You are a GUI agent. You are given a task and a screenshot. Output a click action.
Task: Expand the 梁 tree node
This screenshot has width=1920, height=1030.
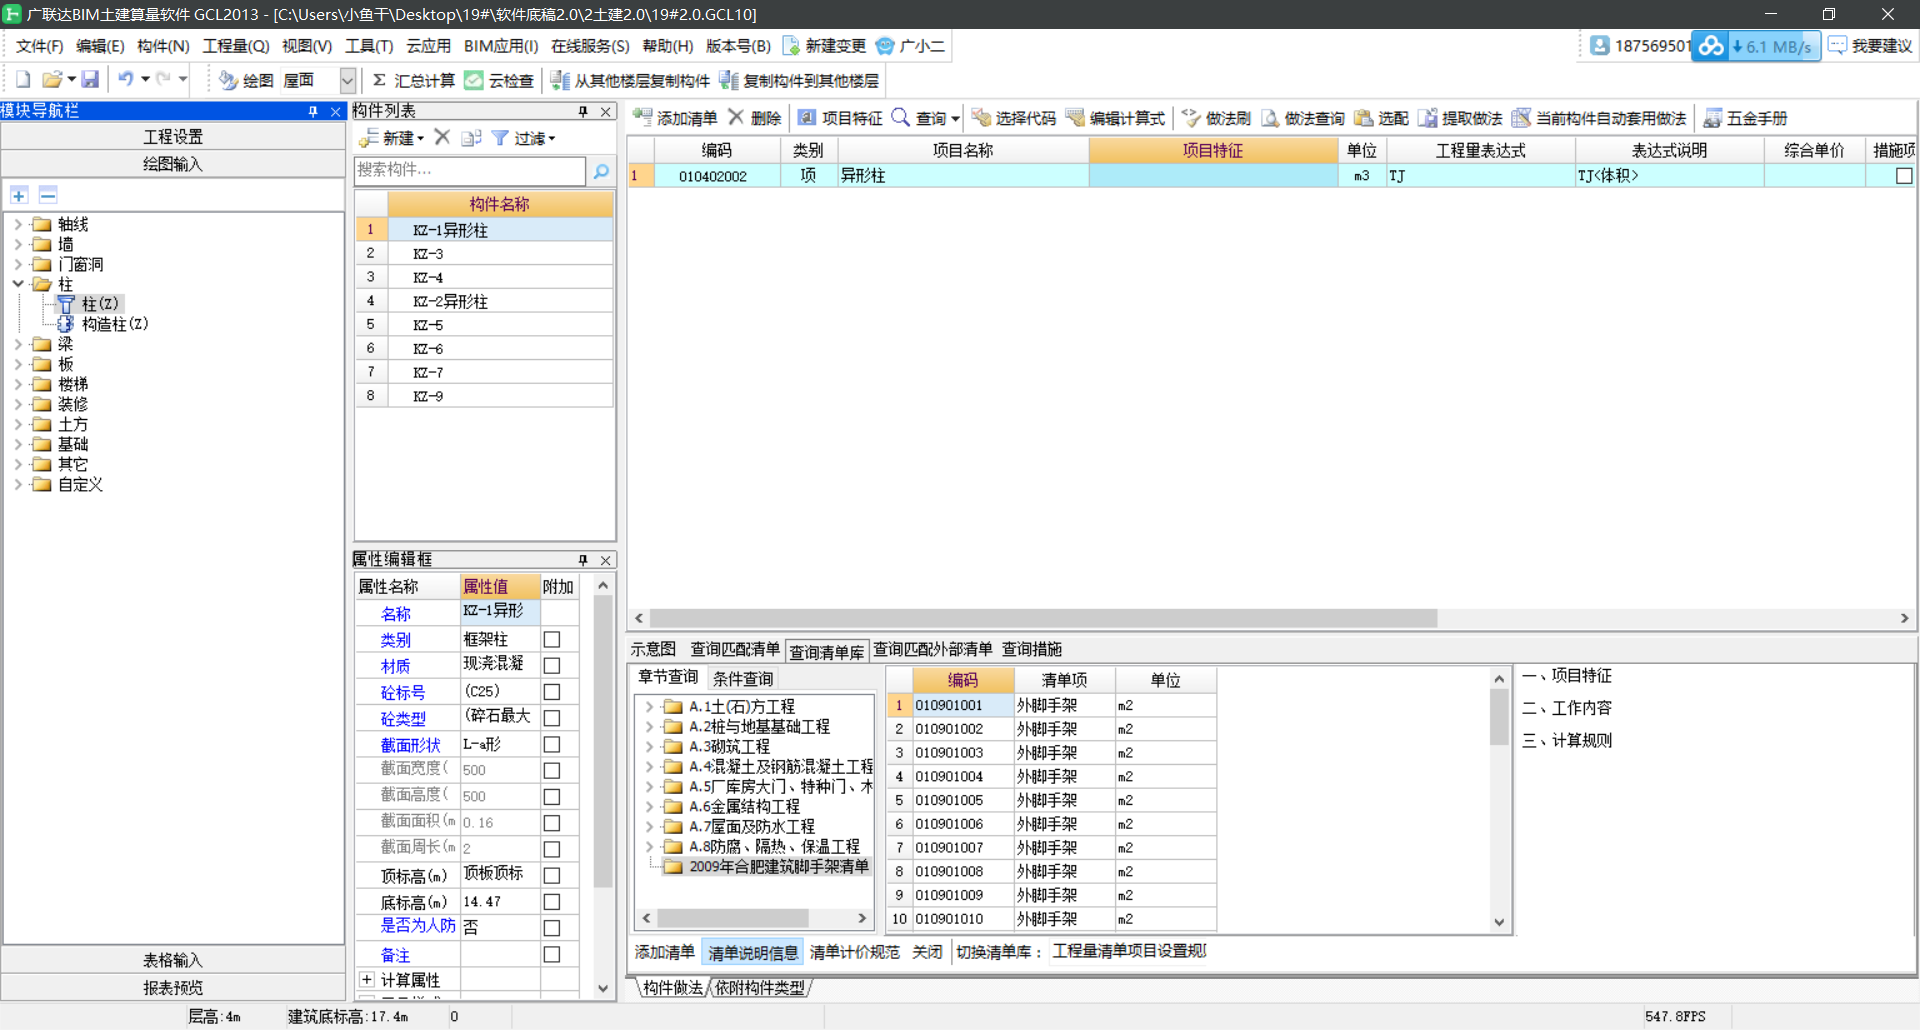(18, 344)
